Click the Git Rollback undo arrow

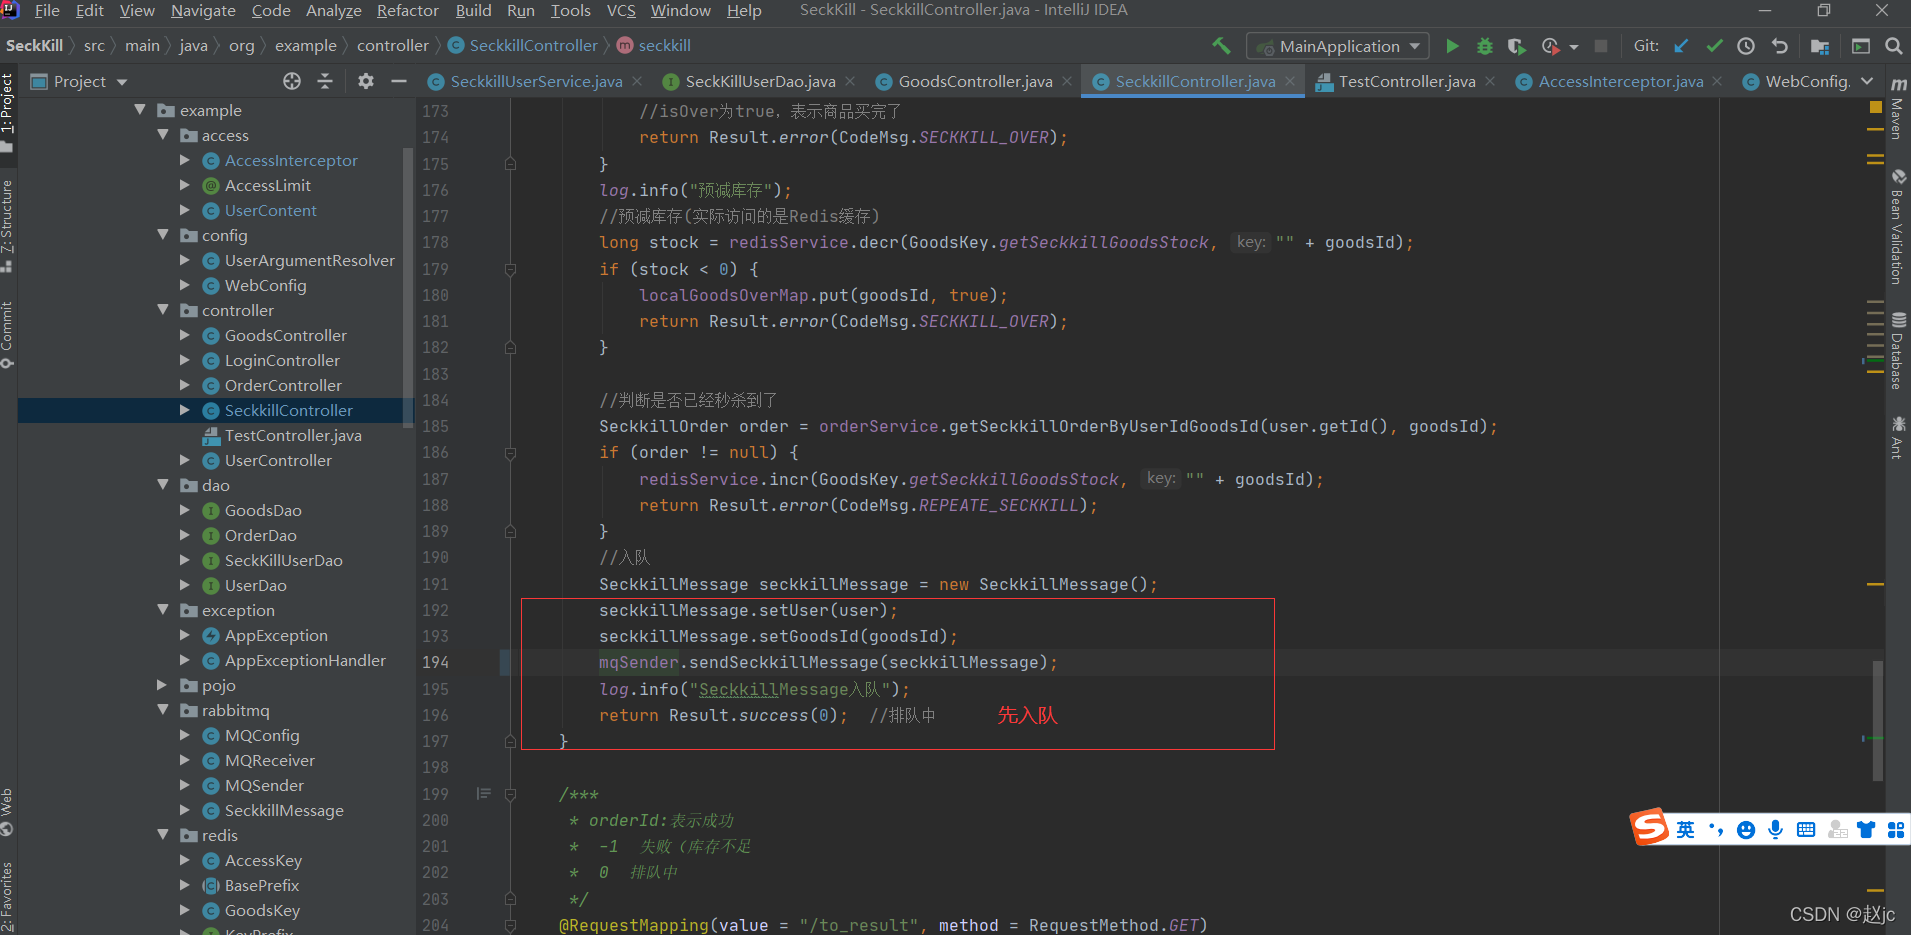point(1779,46)
